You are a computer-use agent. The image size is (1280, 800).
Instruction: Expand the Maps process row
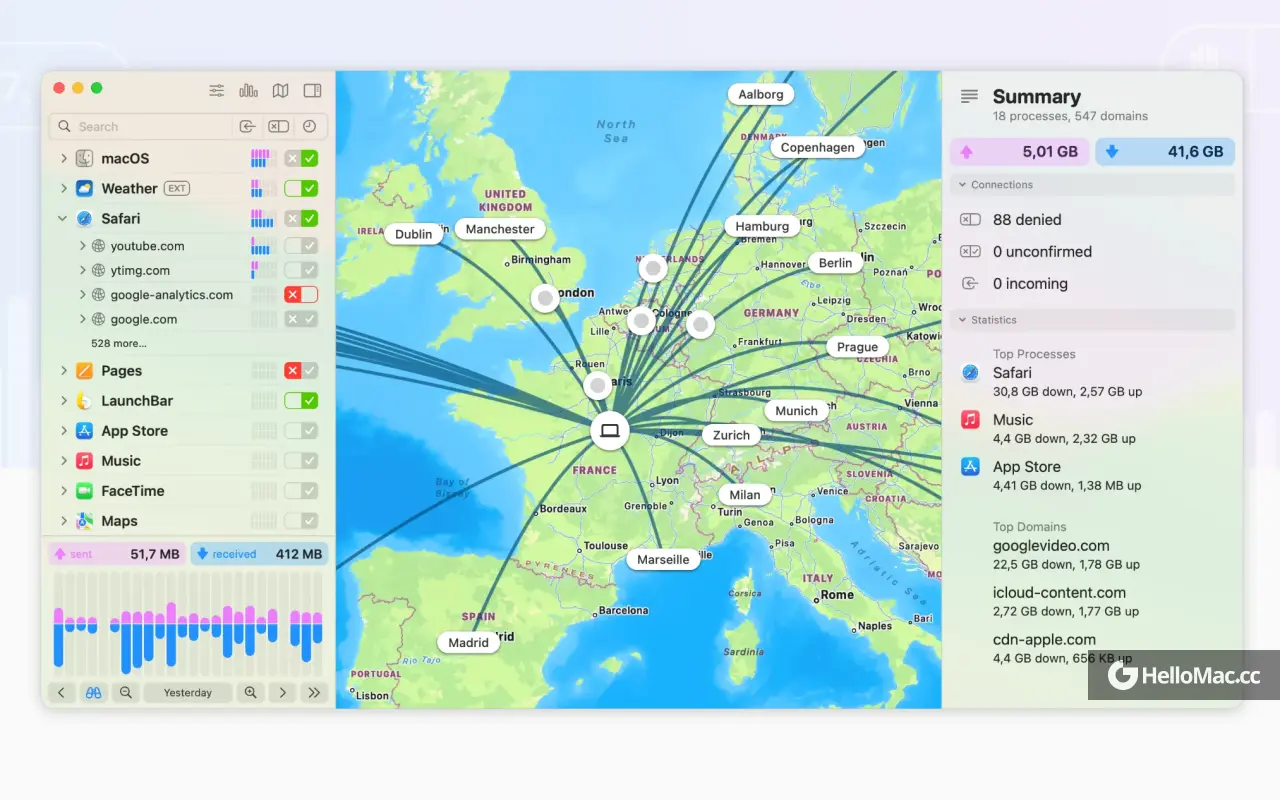63,521
